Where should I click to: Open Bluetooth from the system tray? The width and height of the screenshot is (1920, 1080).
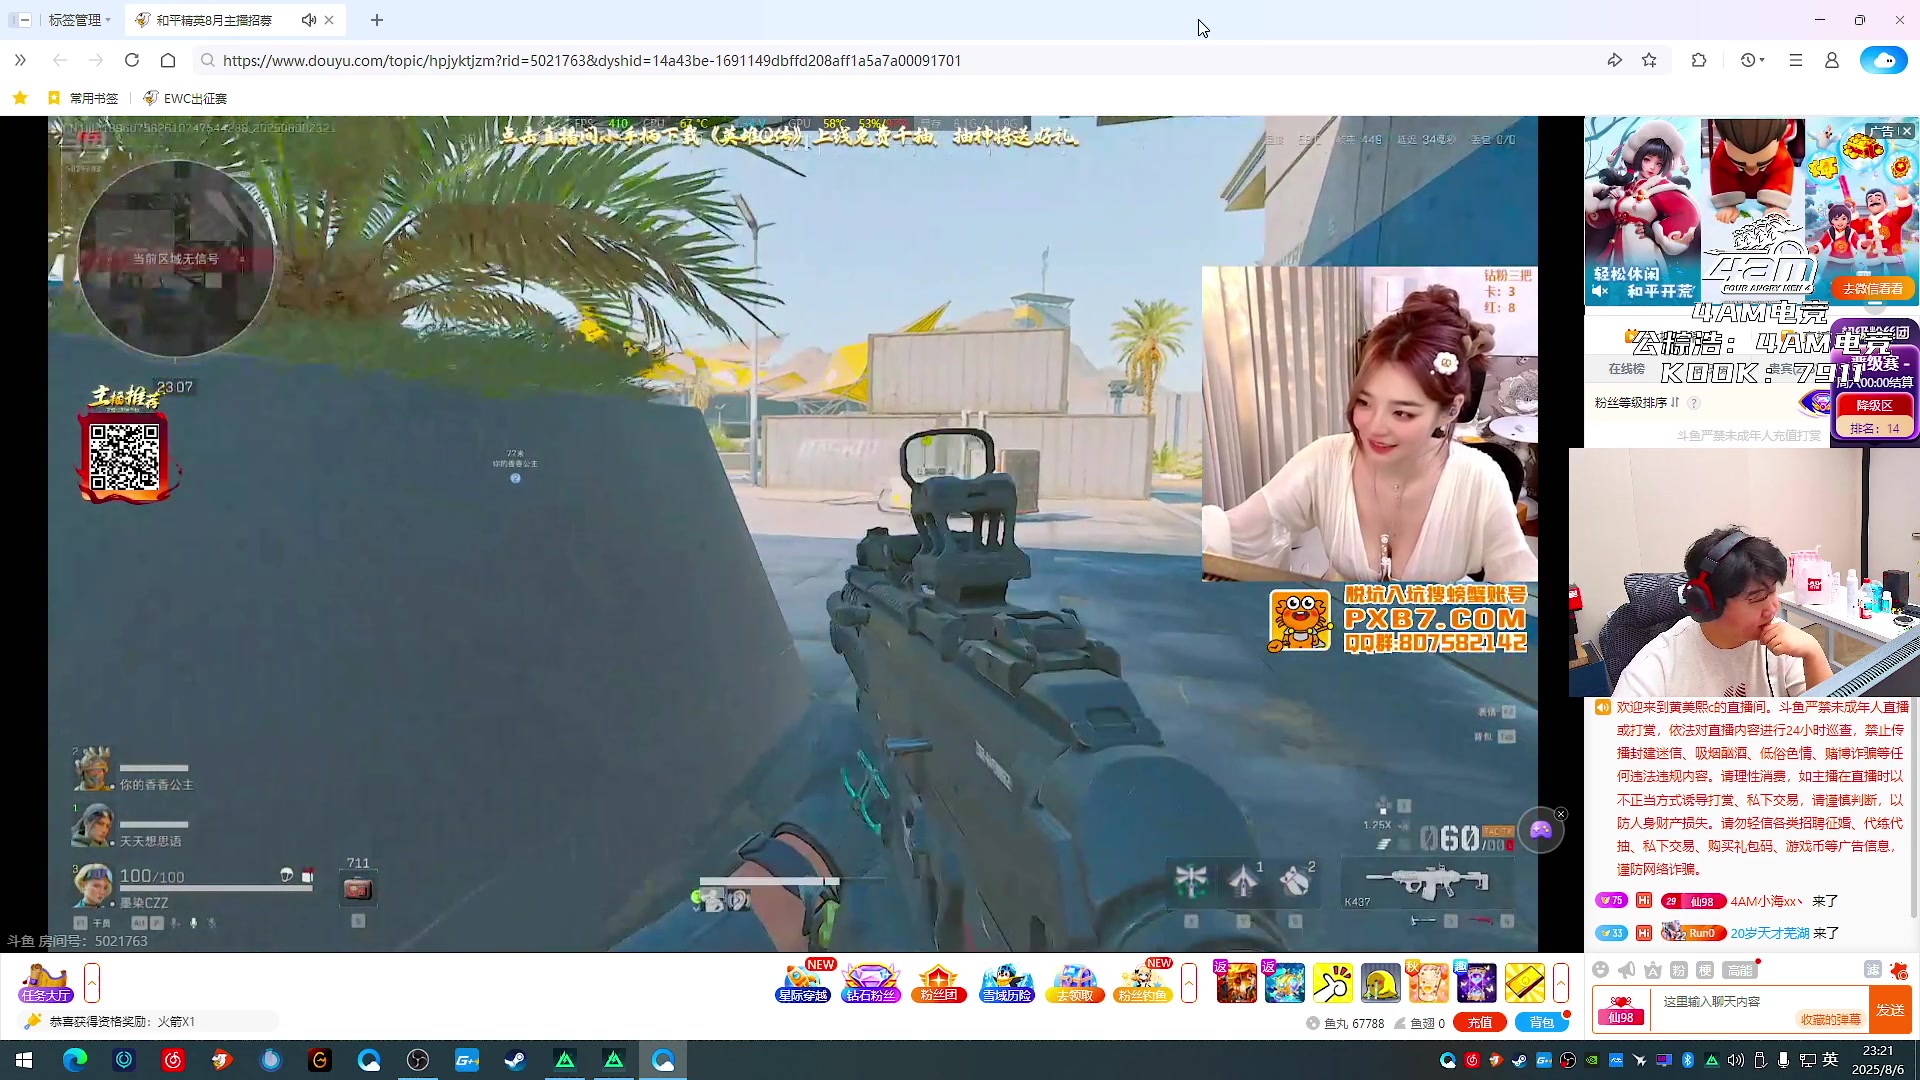coord(1688,1060)
